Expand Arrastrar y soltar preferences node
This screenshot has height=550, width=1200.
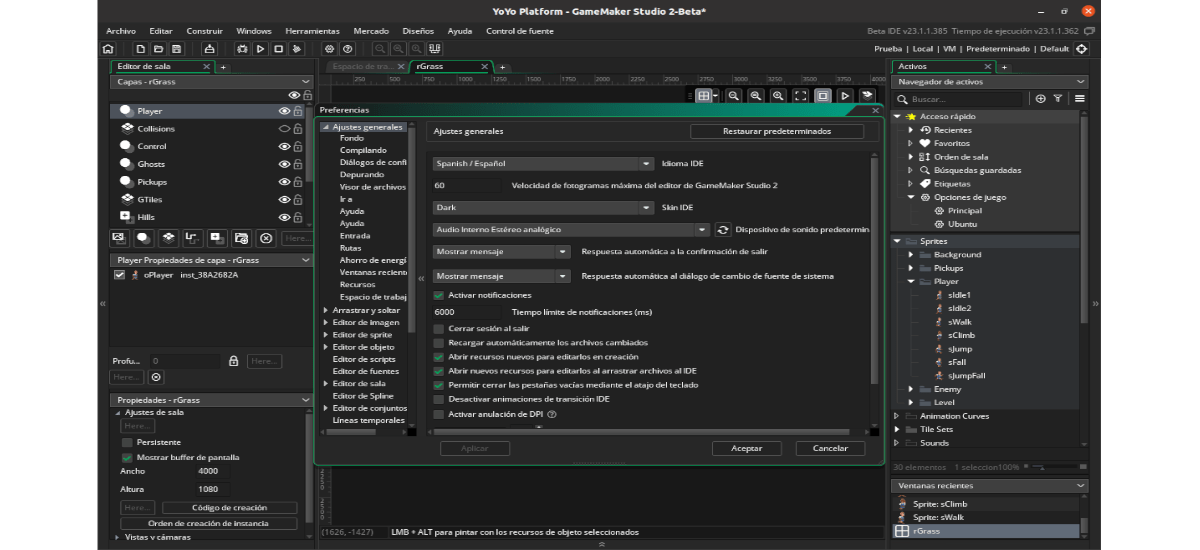pyautogui.click(x=326, y=311)
